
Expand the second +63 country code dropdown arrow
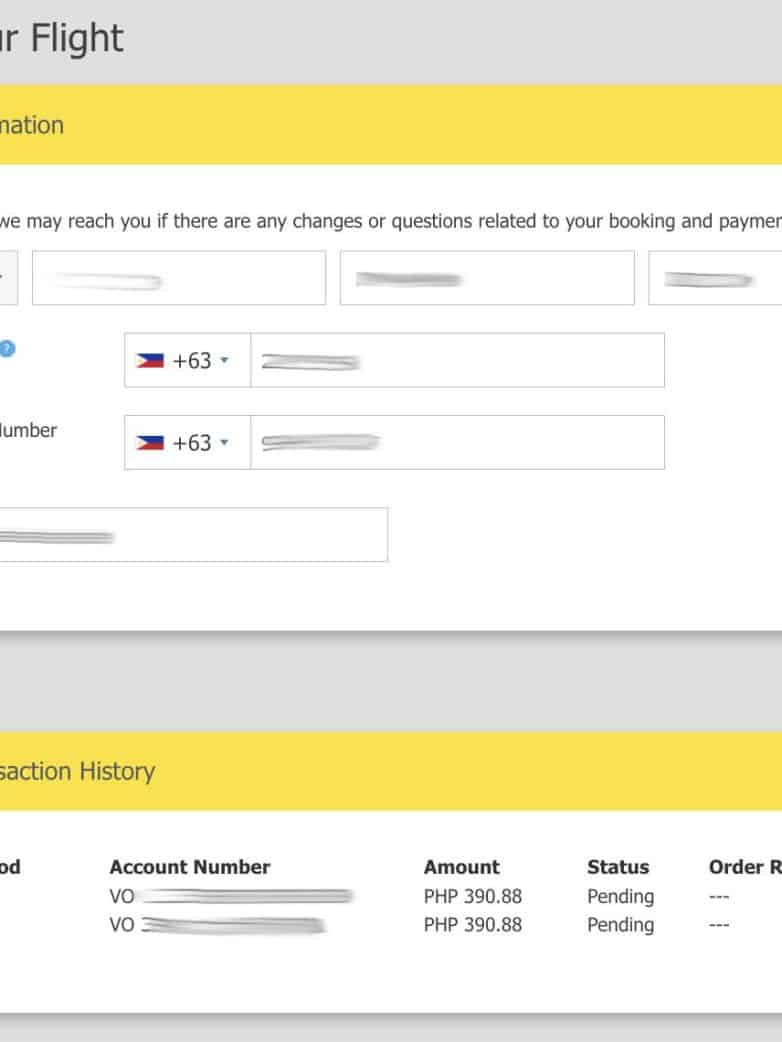coord(224,442)
